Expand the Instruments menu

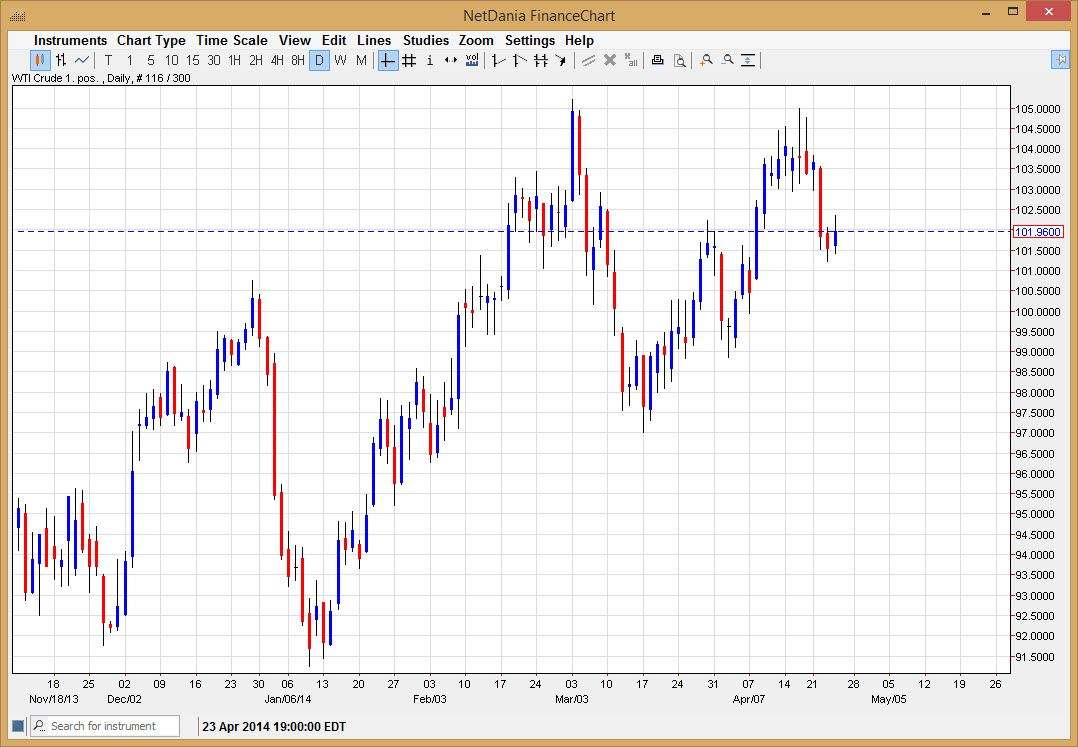[70, 40]
